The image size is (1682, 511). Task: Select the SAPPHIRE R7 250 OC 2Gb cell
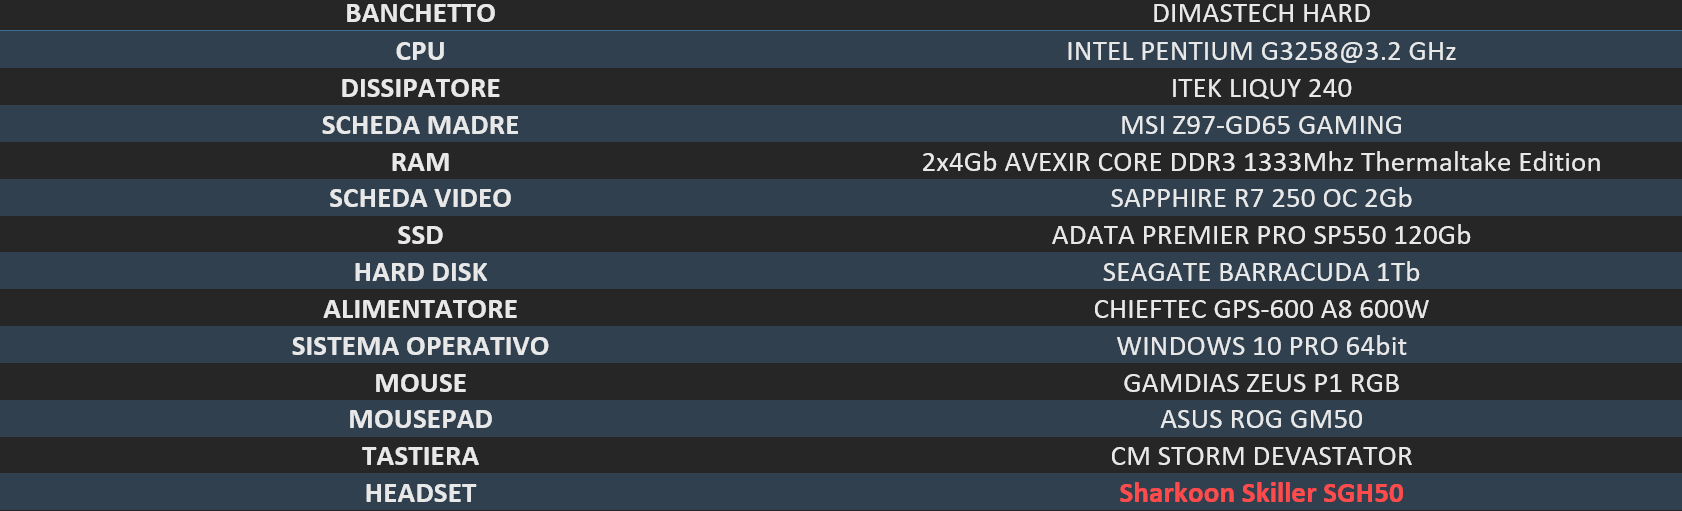click(x=1261, y=198)
